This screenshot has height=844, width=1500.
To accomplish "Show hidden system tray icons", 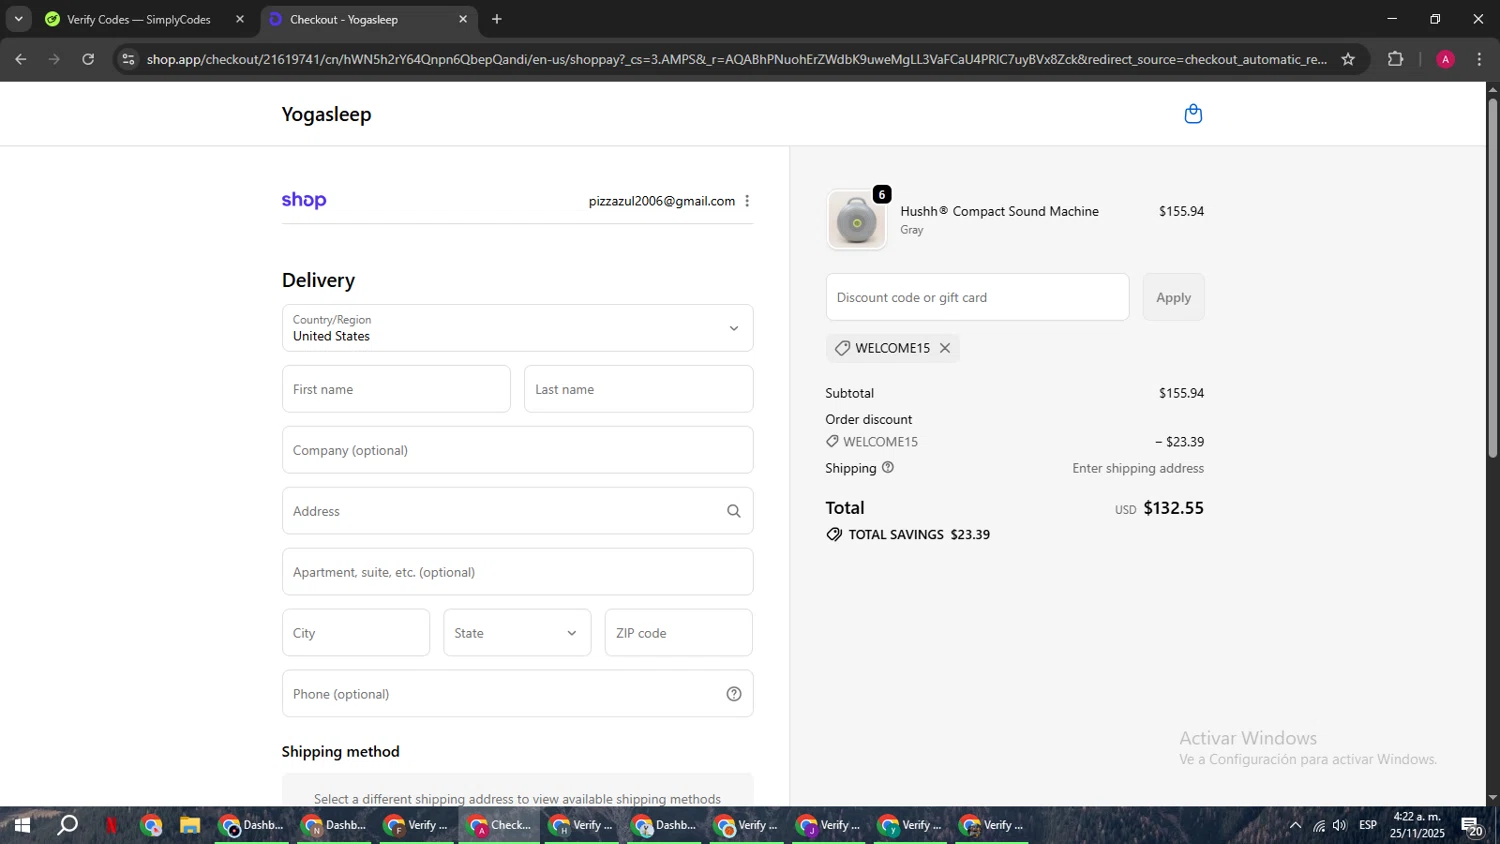I will 1295,826.
